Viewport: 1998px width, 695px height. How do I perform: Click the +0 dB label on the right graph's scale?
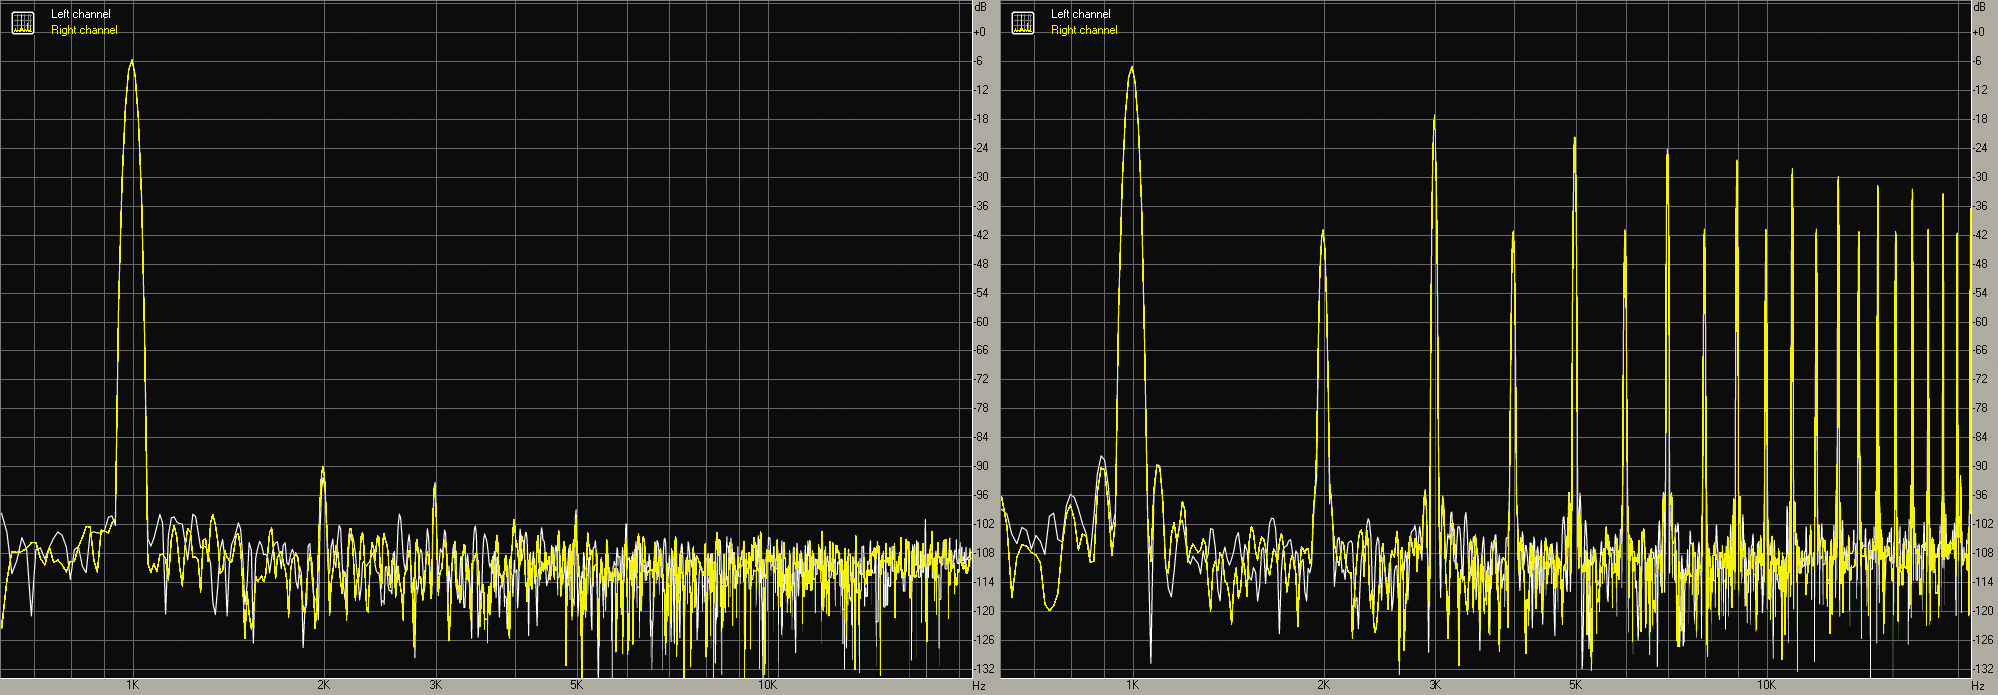[1979, 32]
